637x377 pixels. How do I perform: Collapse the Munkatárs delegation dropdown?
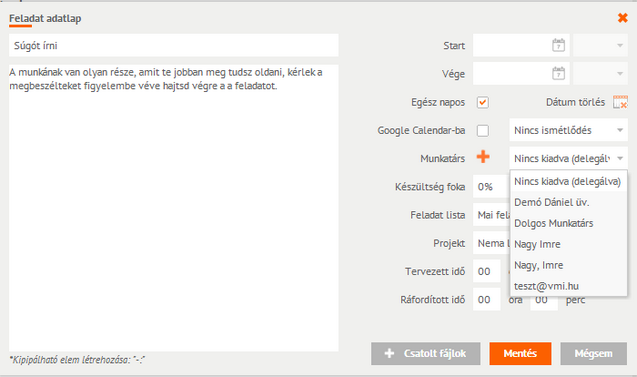coord(568,158)
